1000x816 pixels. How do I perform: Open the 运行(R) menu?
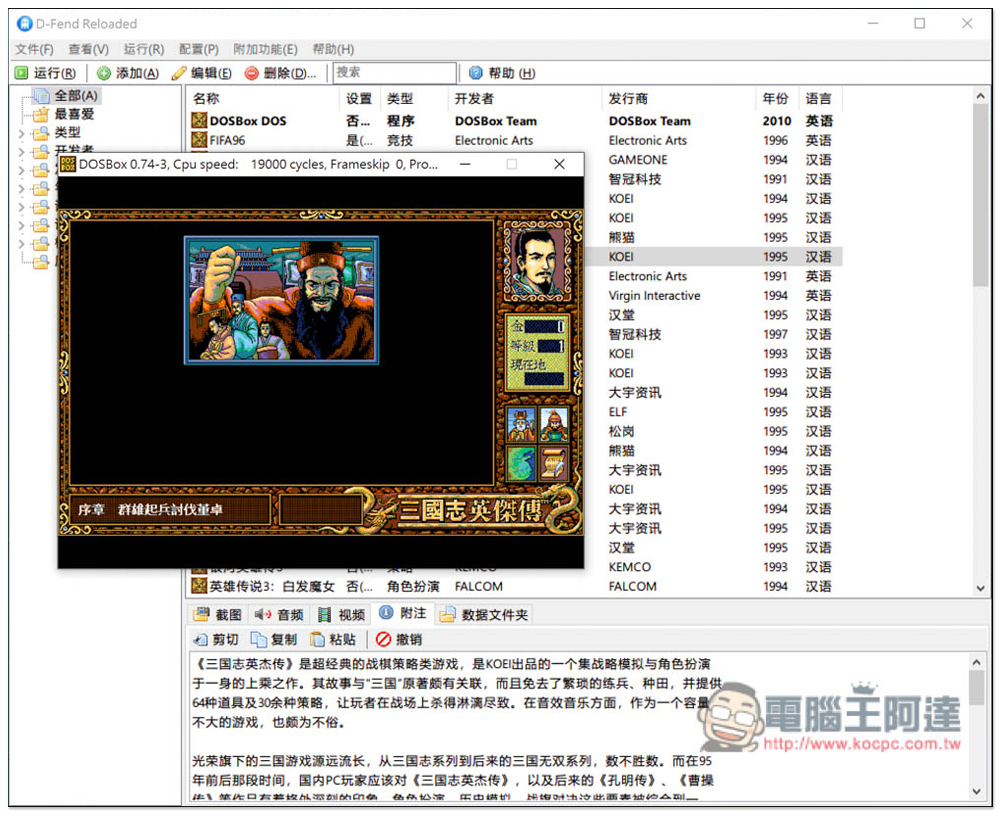[143, 49]
